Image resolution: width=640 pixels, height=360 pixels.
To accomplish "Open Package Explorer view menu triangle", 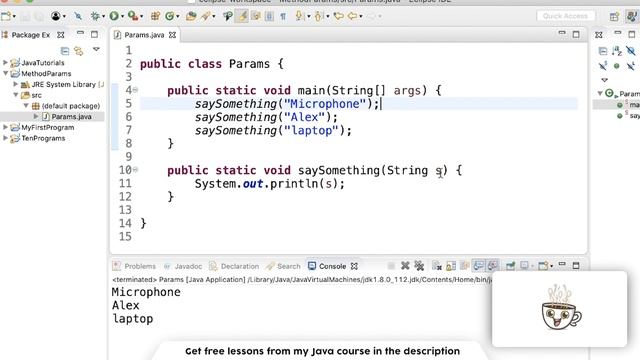I will 96,49.
